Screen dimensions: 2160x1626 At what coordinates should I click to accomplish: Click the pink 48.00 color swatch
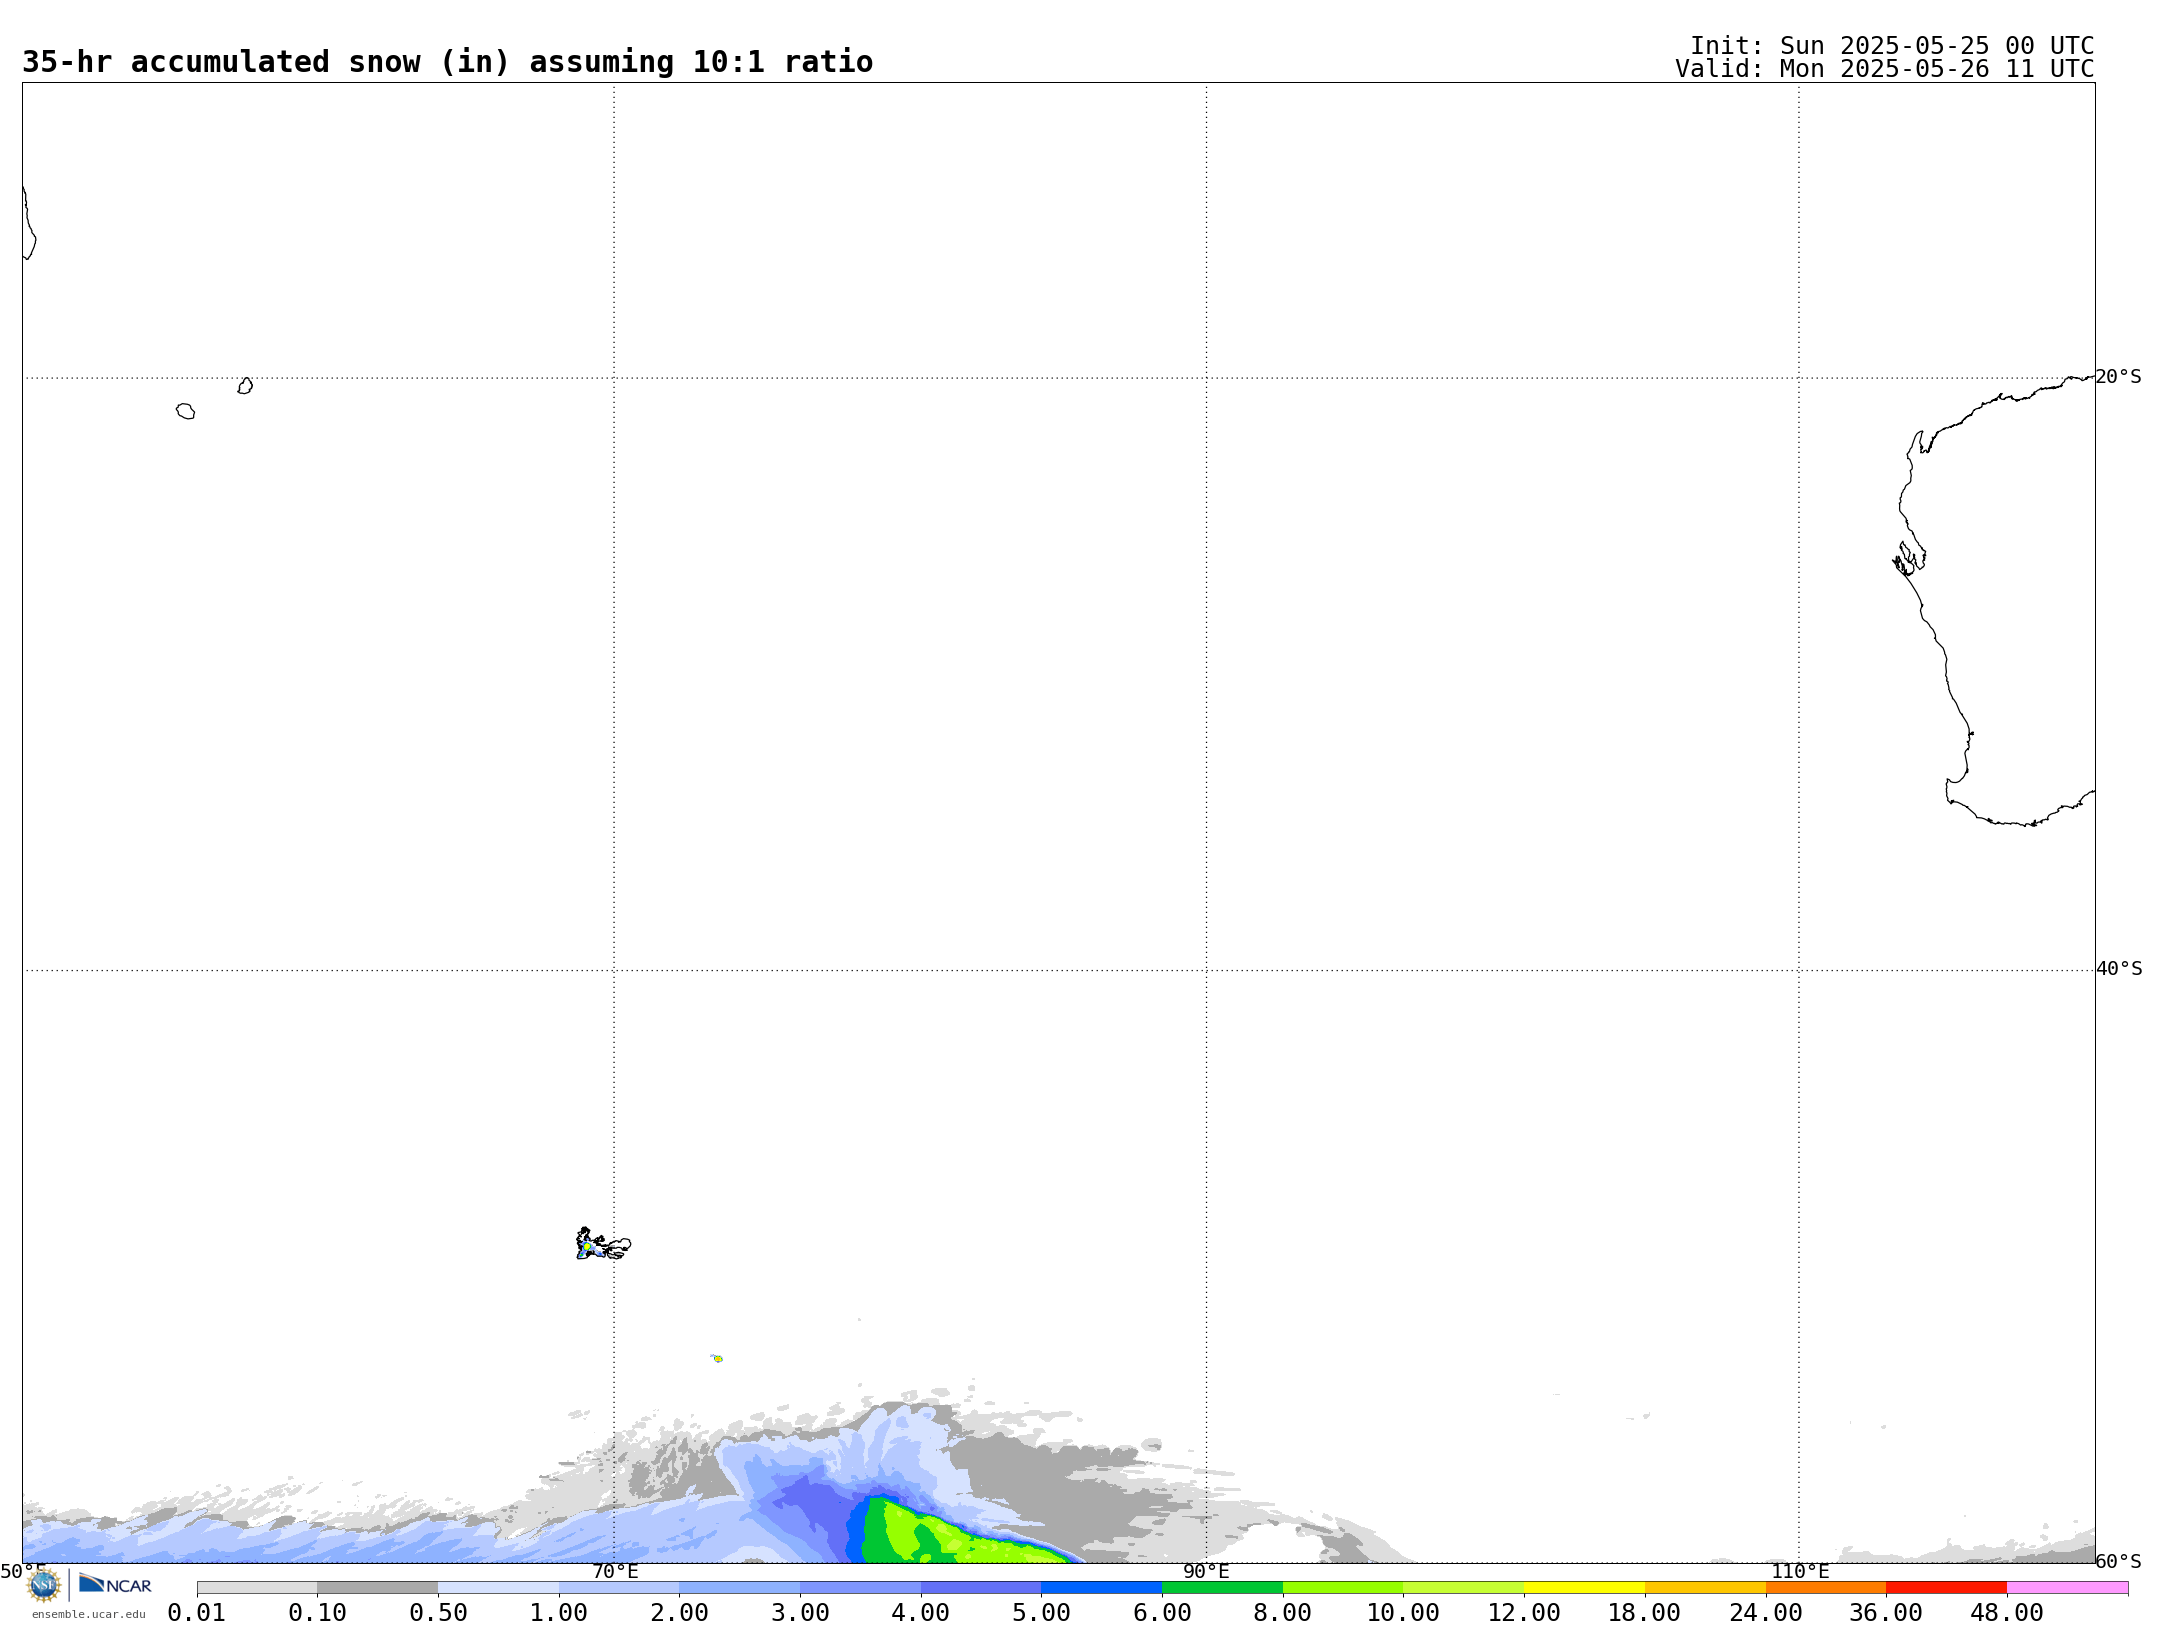coord(2067,1588)
